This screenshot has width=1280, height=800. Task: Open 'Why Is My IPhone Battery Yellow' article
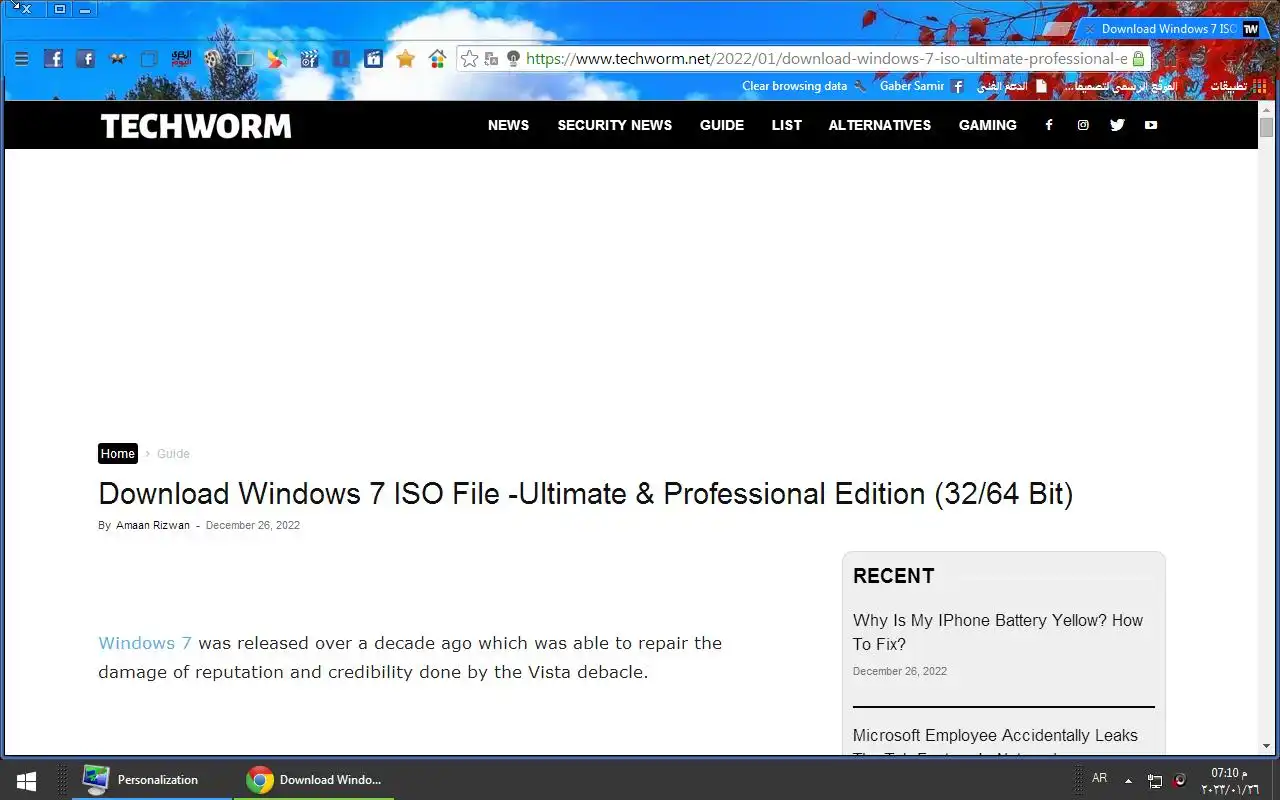tap(998, 632)
